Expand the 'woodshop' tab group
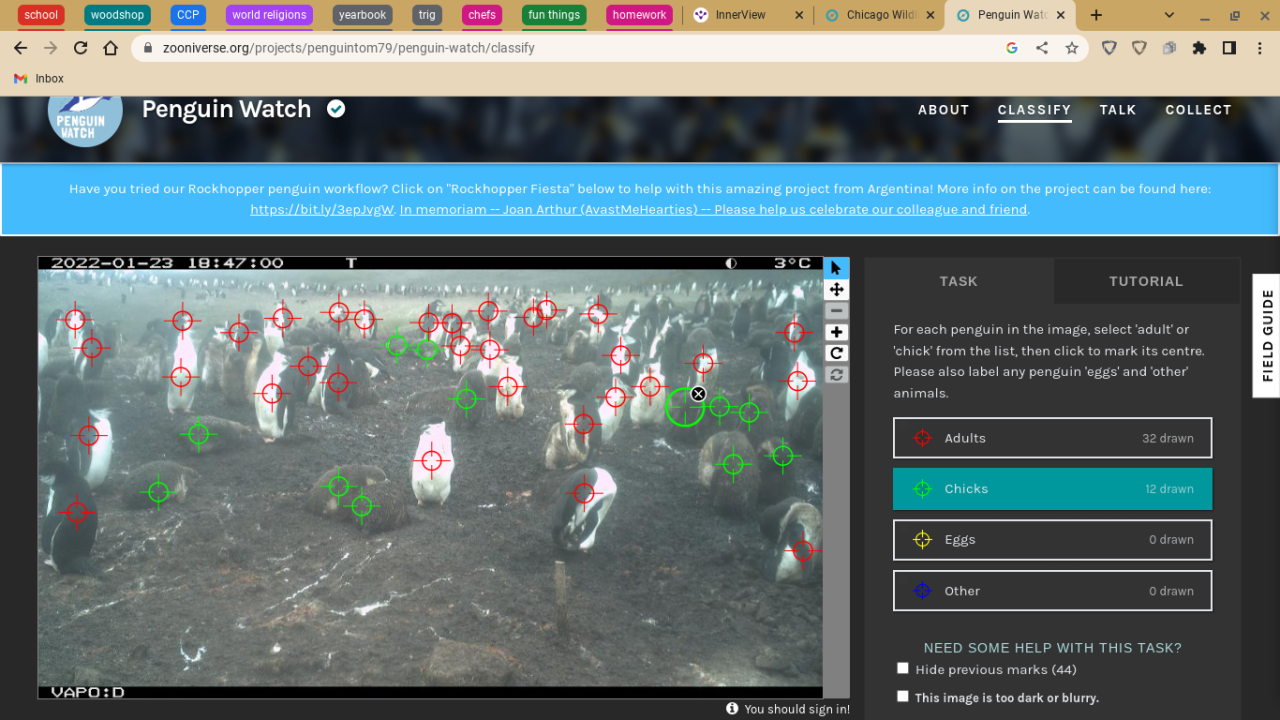The image size is (1280, 720). (118, 15)
